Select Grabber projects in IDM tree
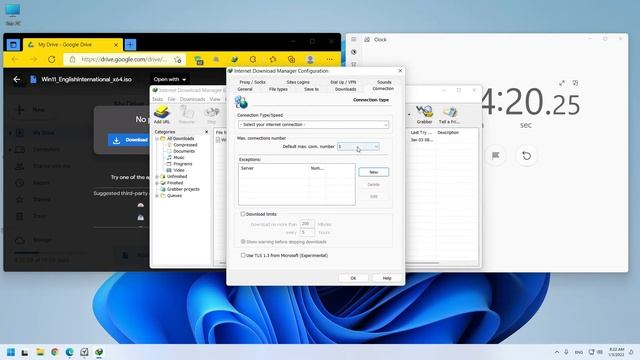Viewport: 640px width, 360px height. 183,189
